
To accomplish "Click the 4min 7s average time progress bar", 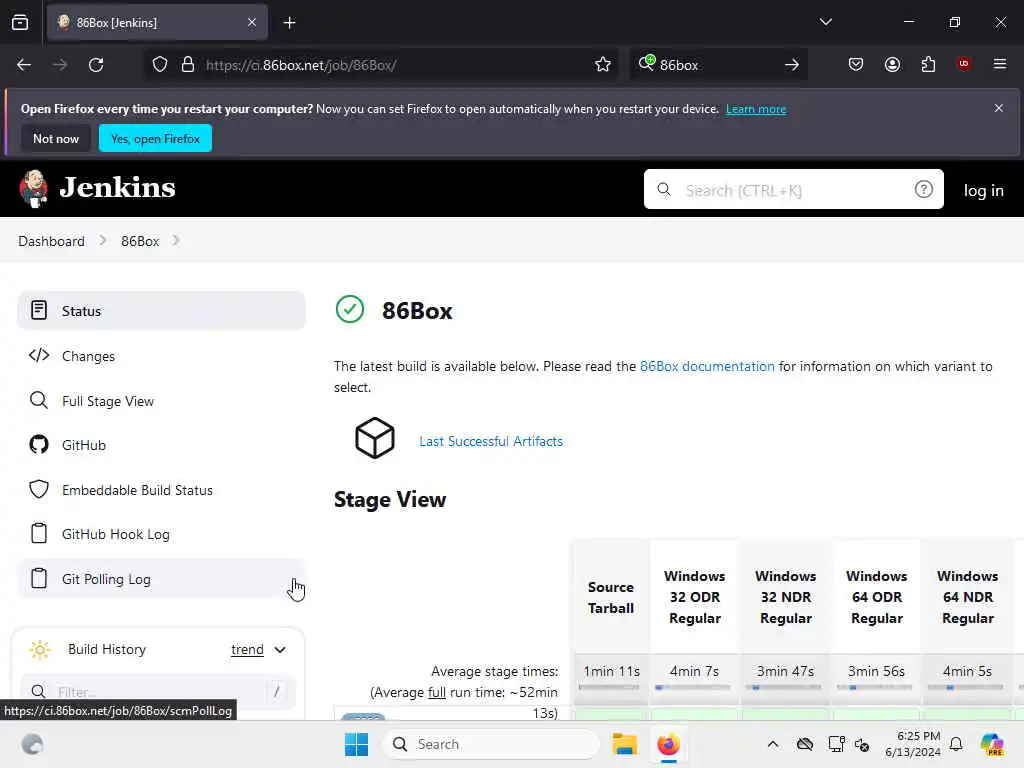I will click(693, 688).
